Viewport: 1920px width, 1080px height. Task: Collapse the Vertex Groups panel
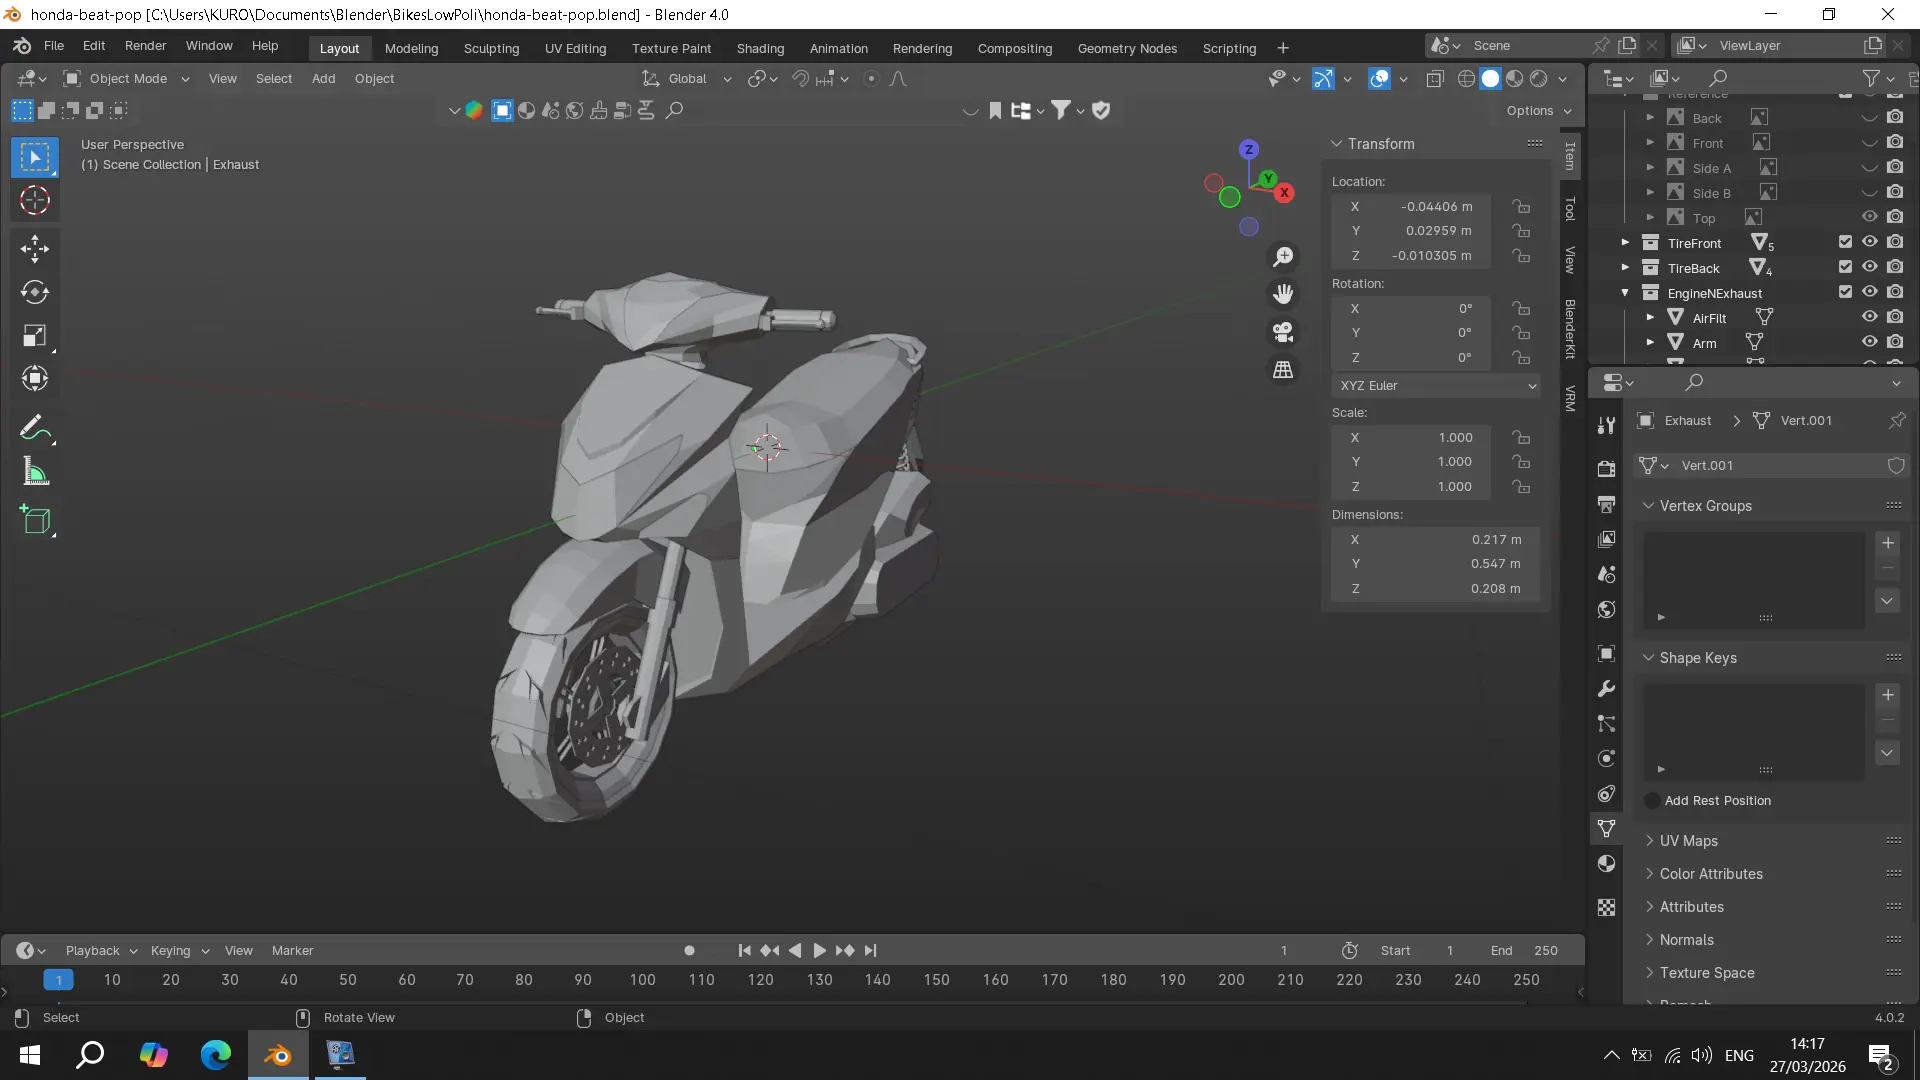1705,506
